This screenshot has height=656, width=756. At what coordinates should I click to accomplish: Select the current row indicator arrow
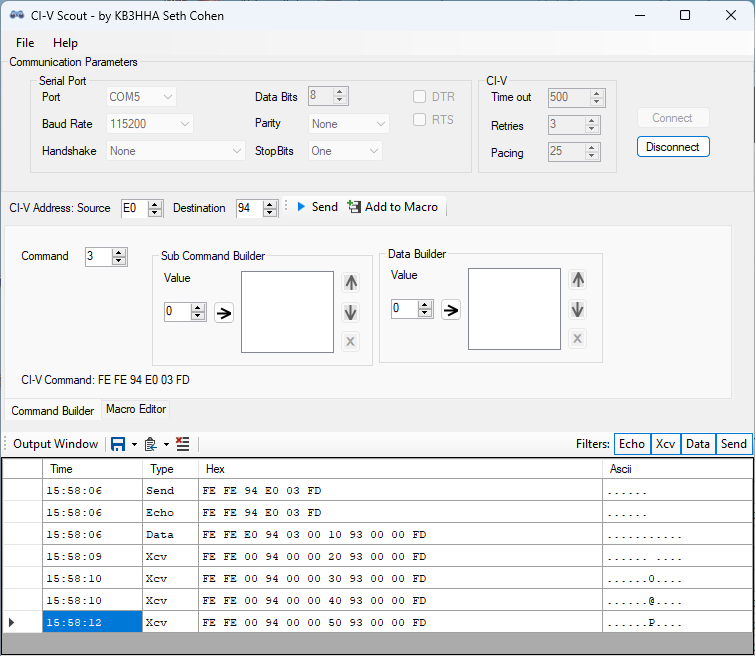pyautogui.click(x=12, y=622)
